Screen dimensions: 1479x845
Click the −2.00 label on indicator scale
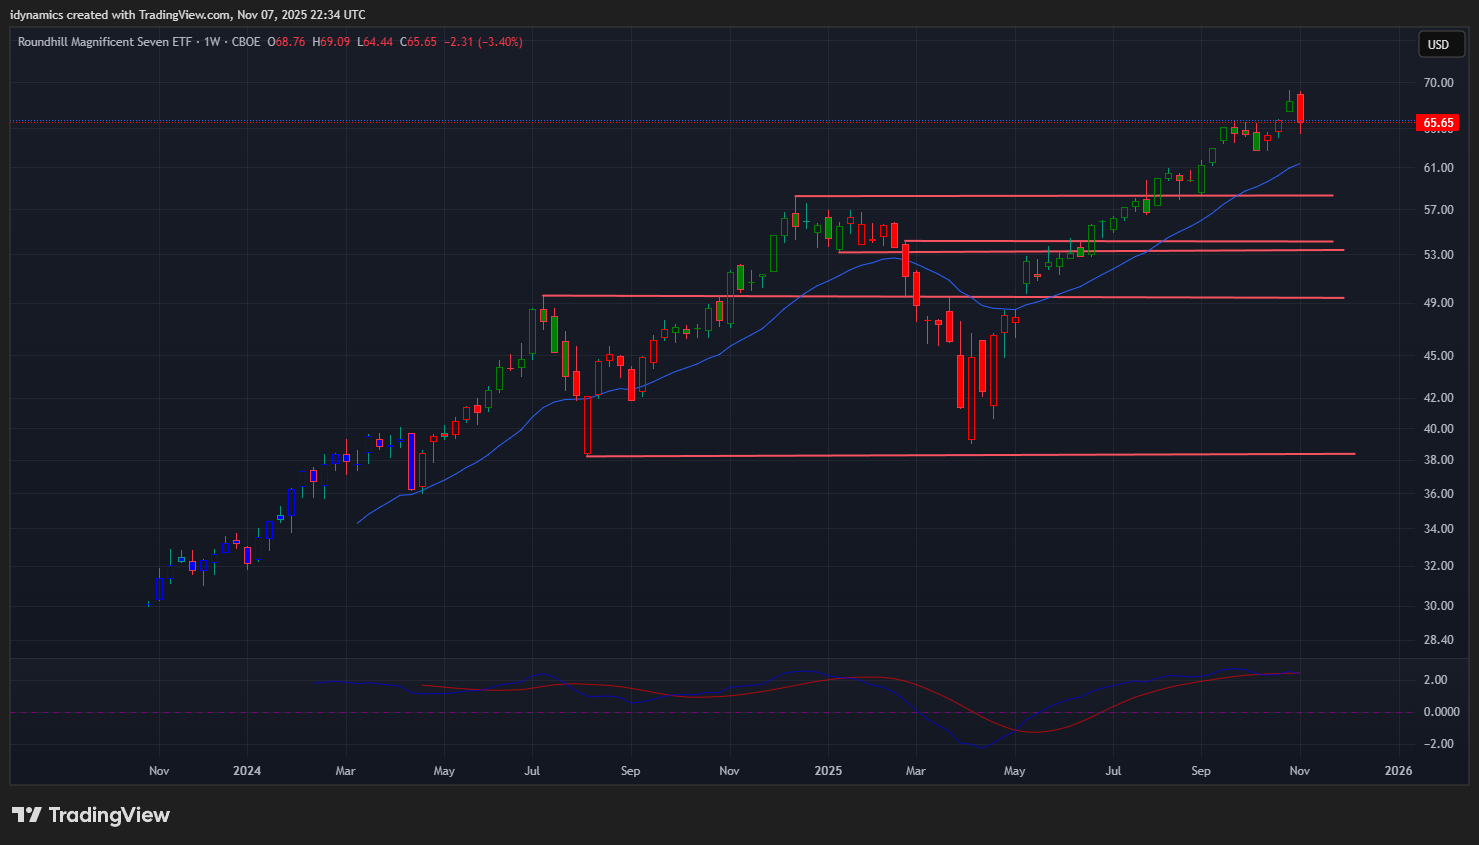[1438, 744]
